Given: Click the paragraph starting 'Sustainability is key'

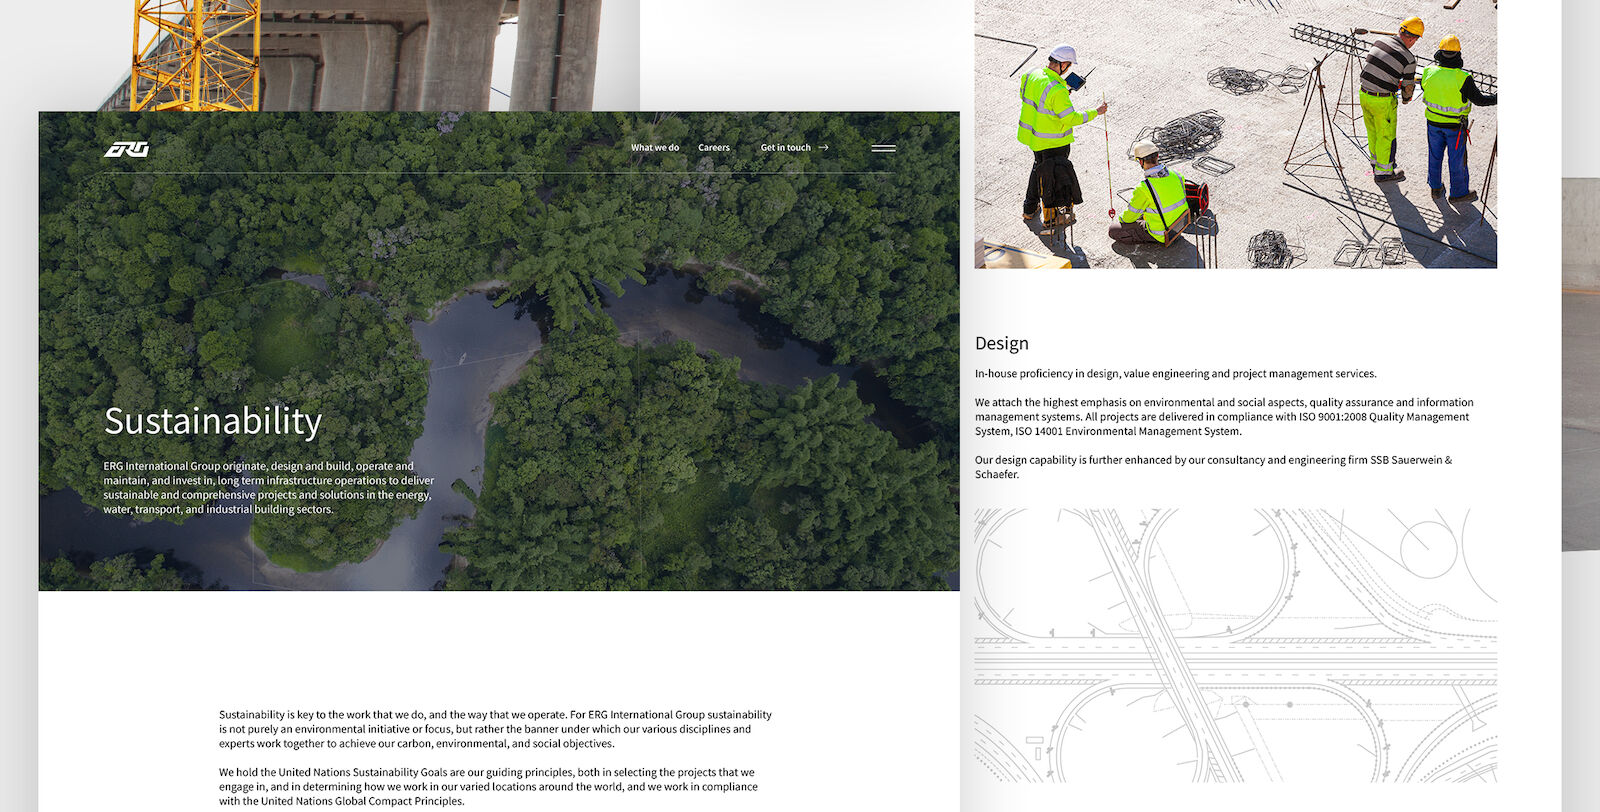Looking at the screenshot, I should (495, 729).
